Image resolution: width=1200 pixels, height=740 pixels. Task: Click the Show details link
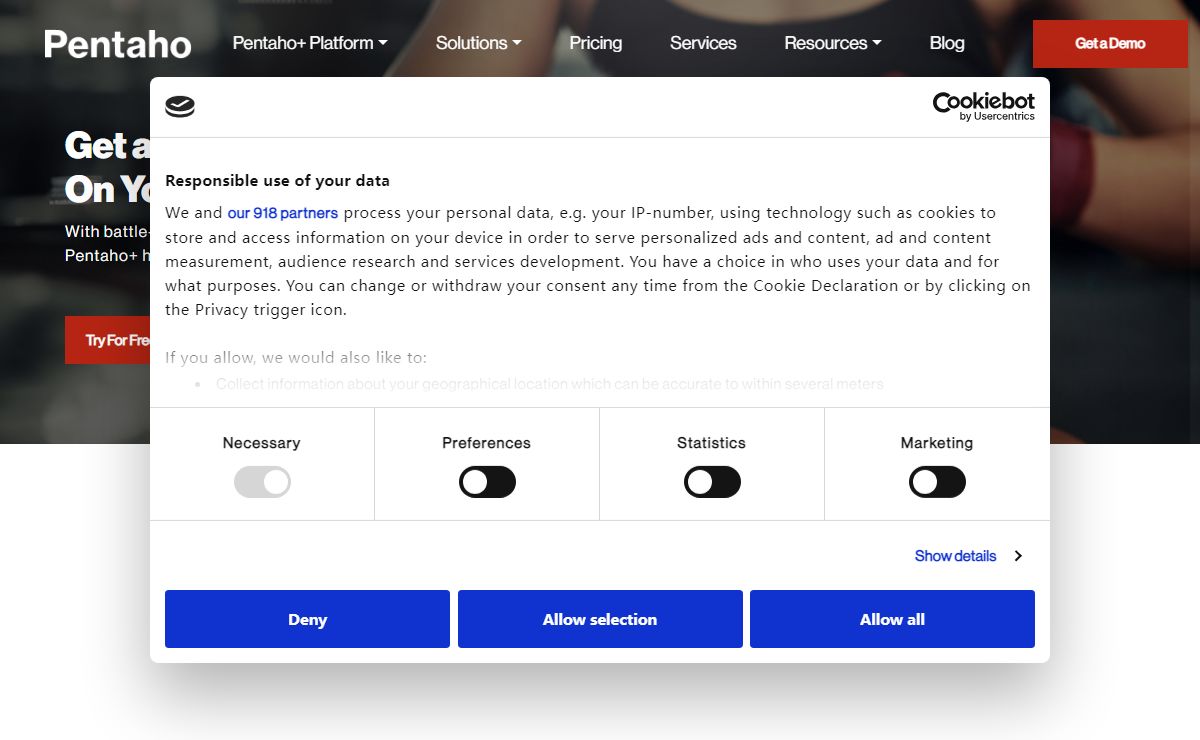[x=955, y=556]
